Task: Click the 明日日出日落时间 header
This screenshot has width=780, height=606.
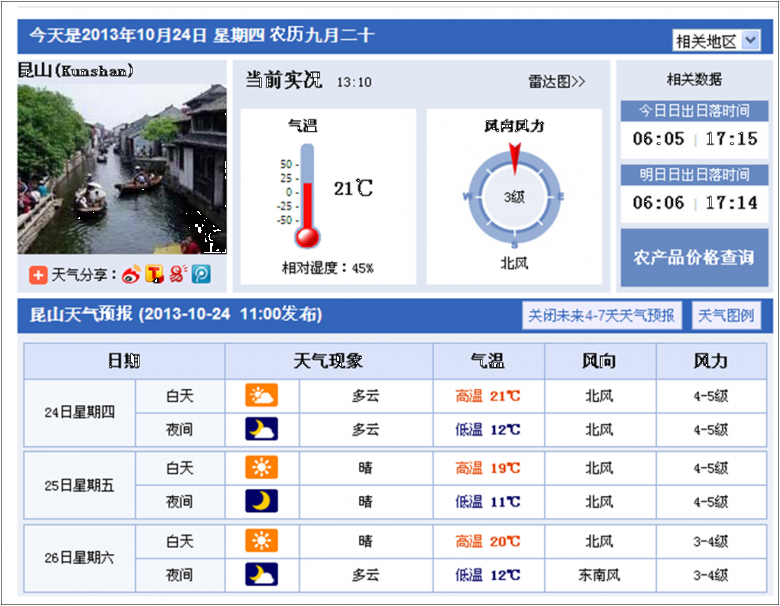Action: pyautogui.click(x=694, y=175)
